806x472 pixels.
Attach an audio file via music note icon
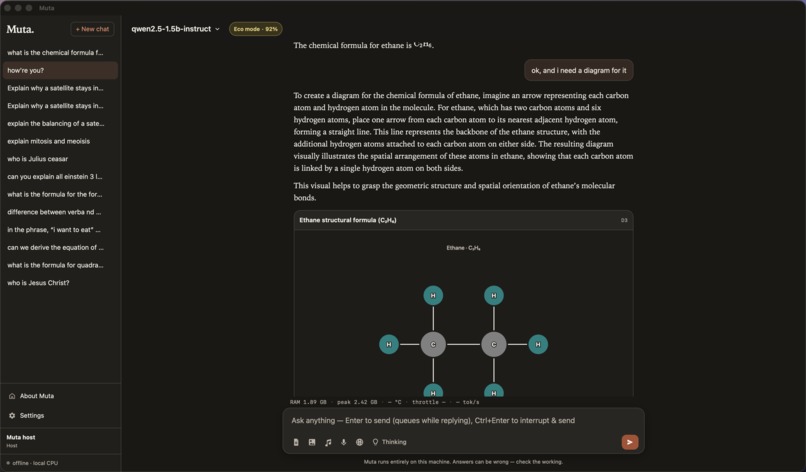(328, 442)
